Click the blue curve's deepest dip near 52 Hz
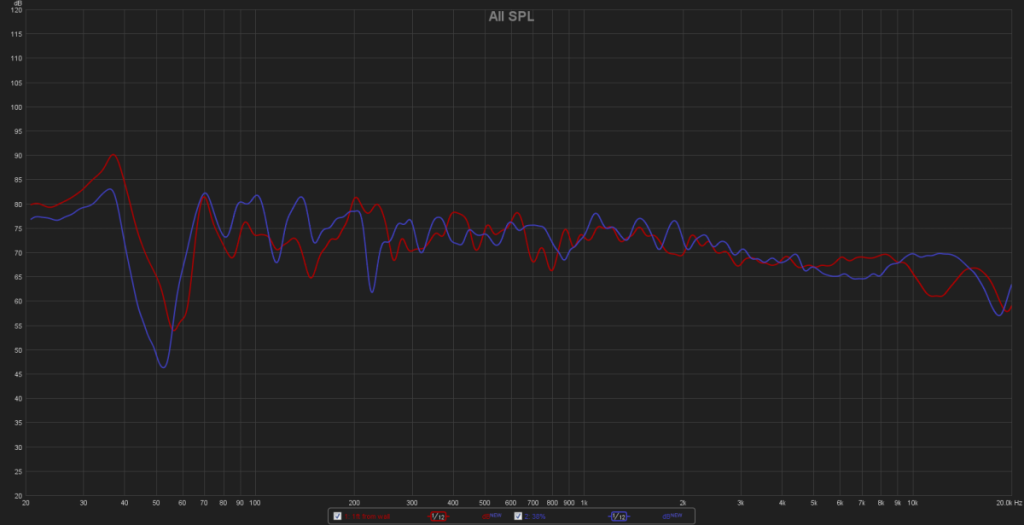 (162, 366)
